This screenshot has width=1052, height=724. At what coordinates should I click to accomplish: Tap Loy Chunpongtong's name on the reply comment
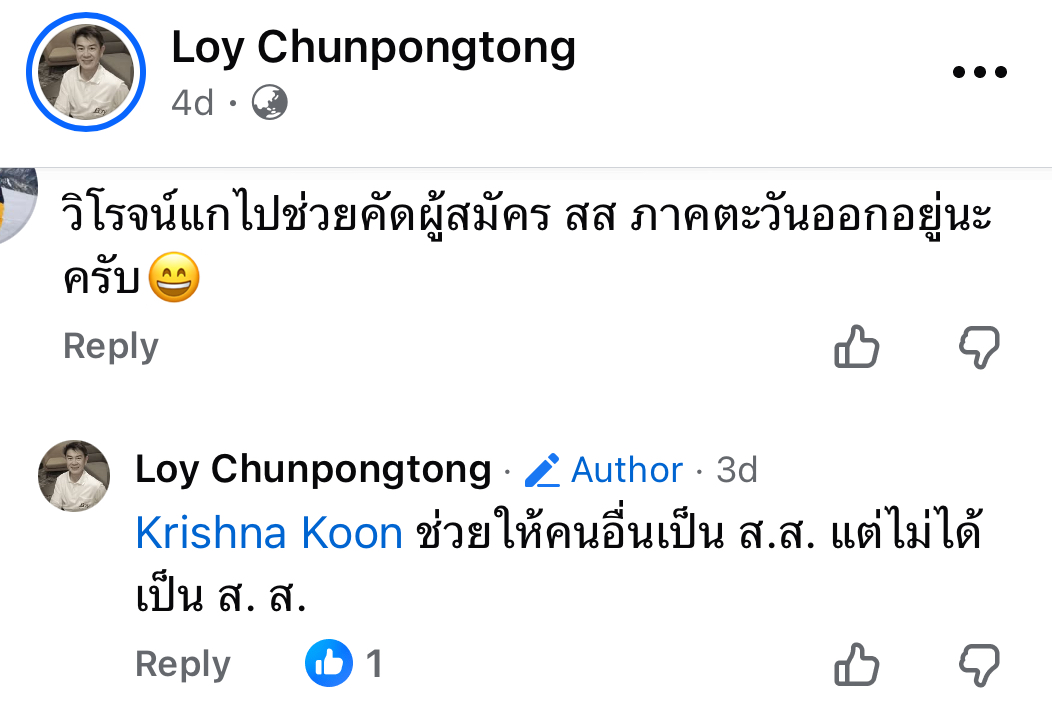click(313, 469)
